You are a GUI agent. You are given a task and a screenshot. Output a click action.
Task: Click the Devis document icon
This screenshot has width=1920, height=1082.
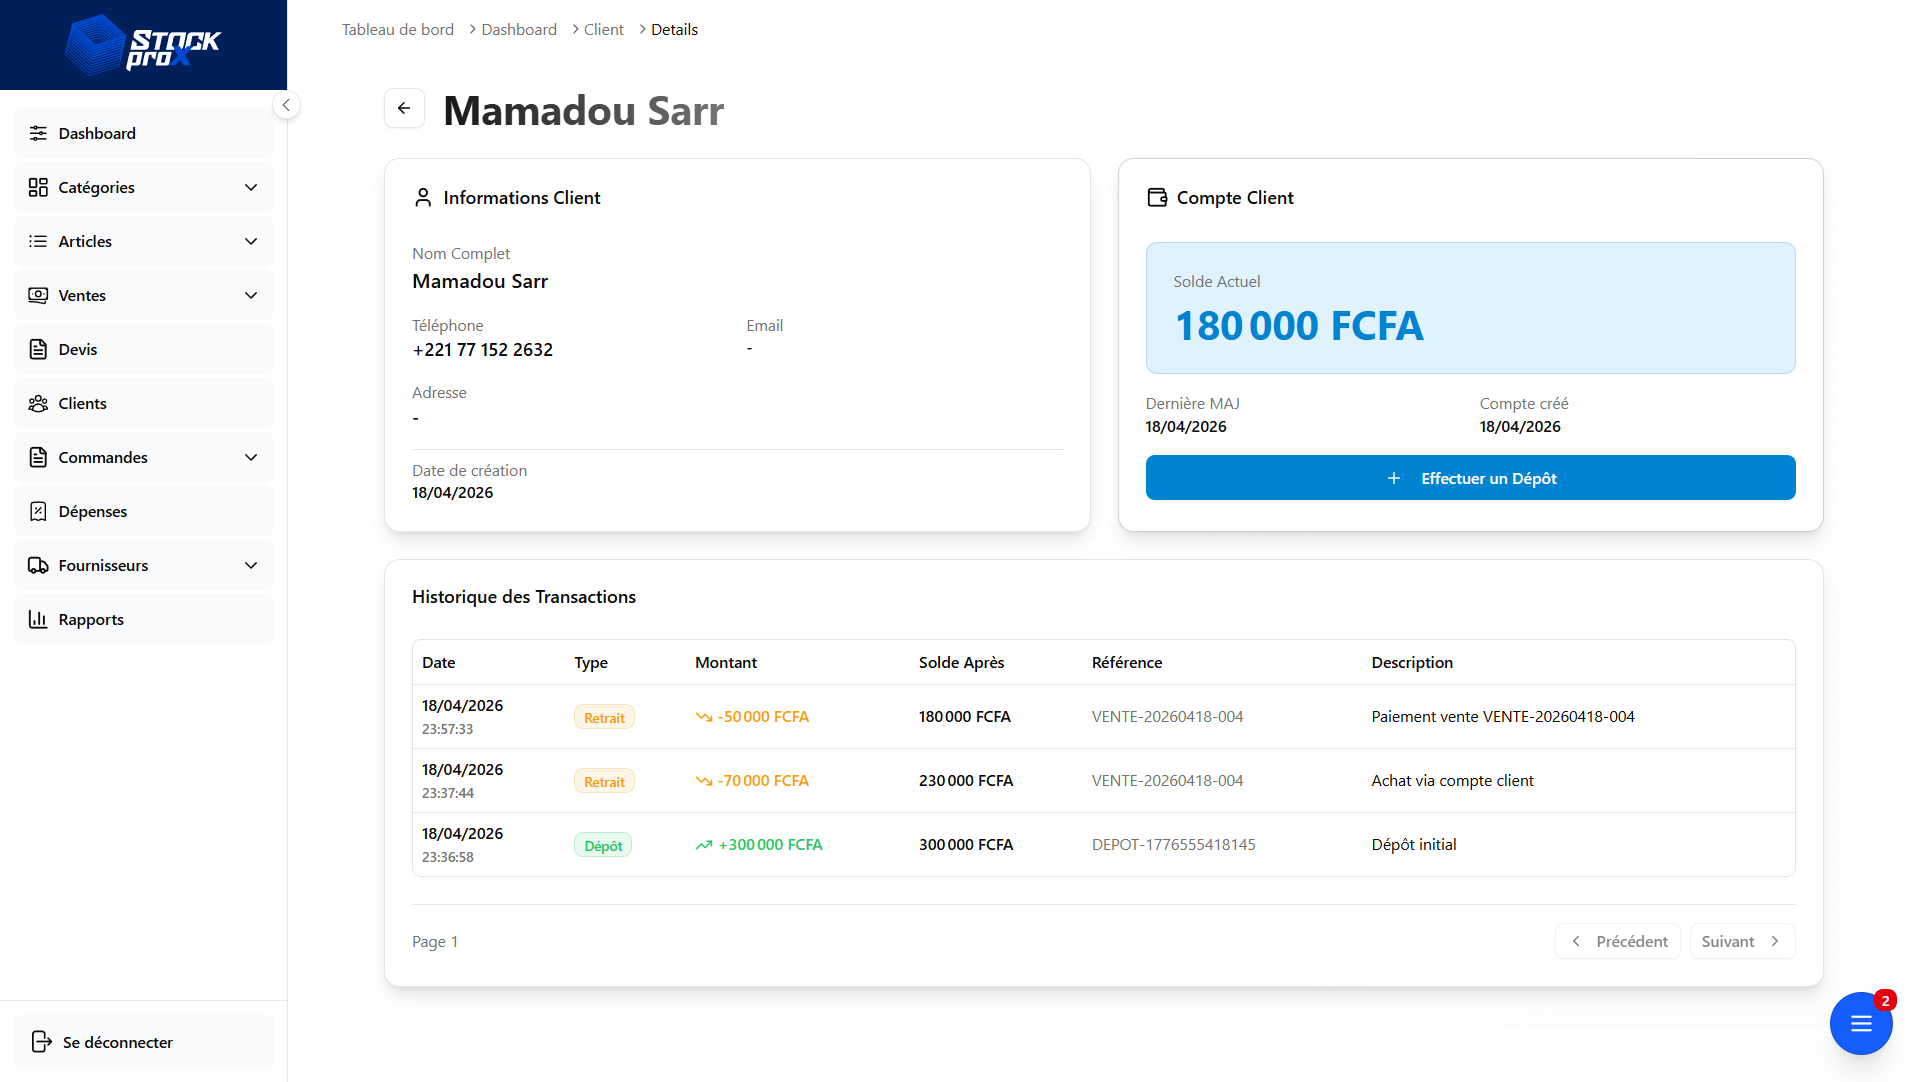point(38,349)
